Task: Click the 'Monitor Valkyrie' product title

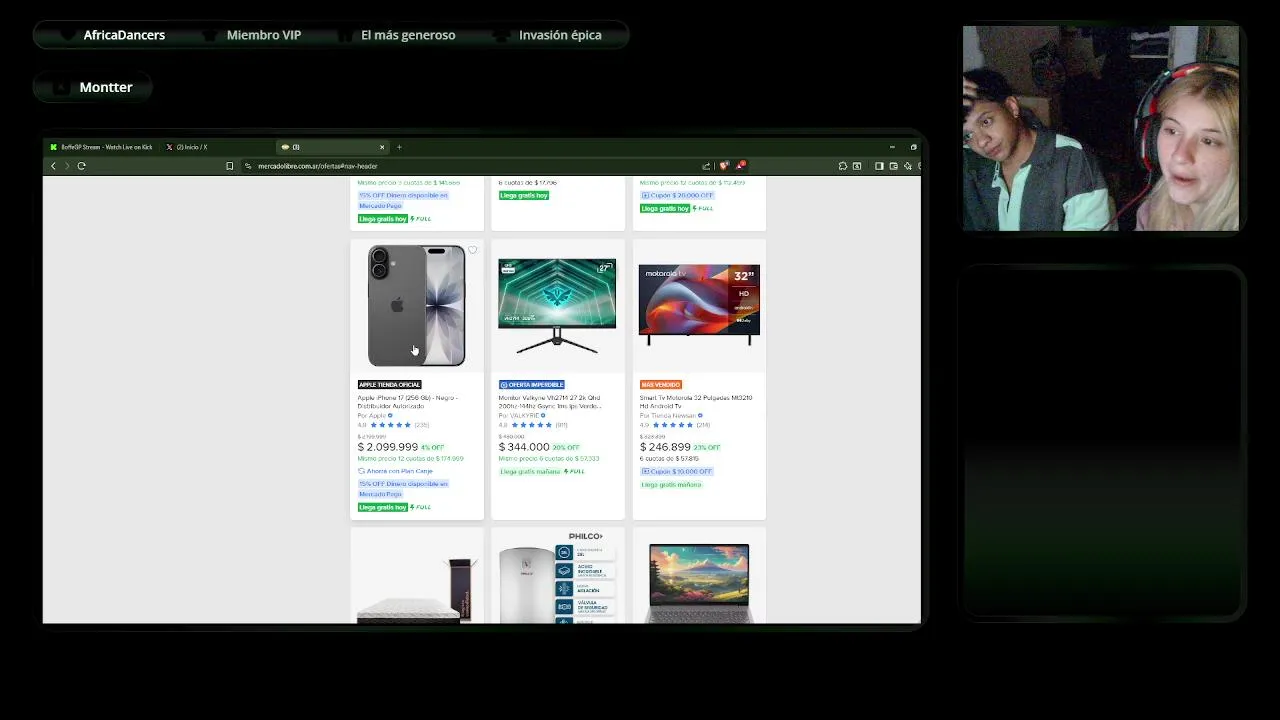Action: [550, 402]
